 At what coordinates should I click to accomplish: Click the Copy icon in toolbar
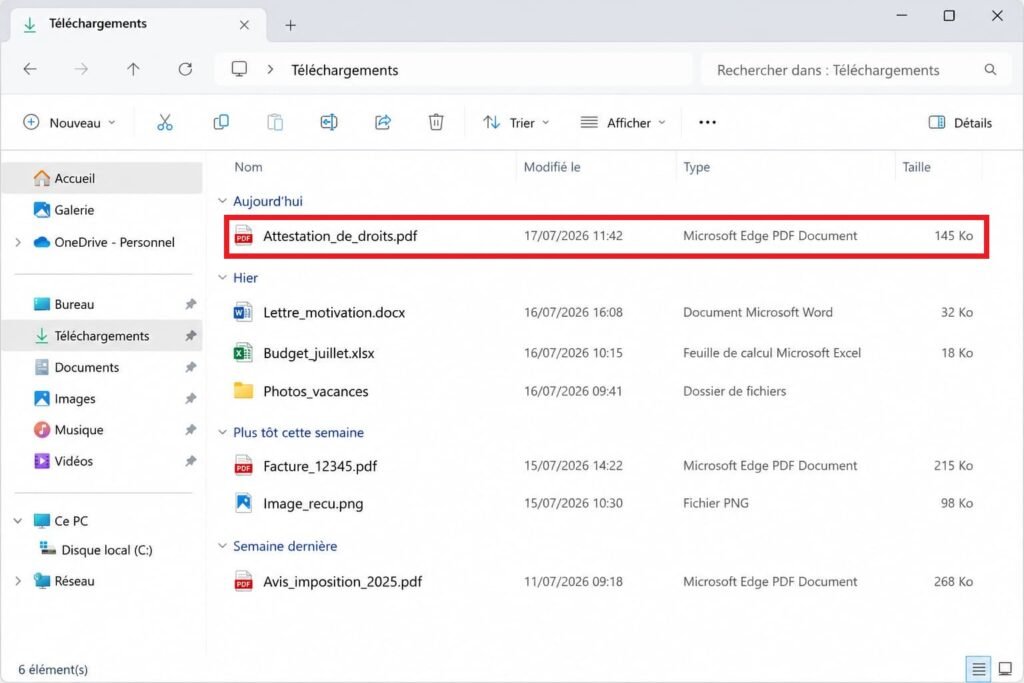221,122
